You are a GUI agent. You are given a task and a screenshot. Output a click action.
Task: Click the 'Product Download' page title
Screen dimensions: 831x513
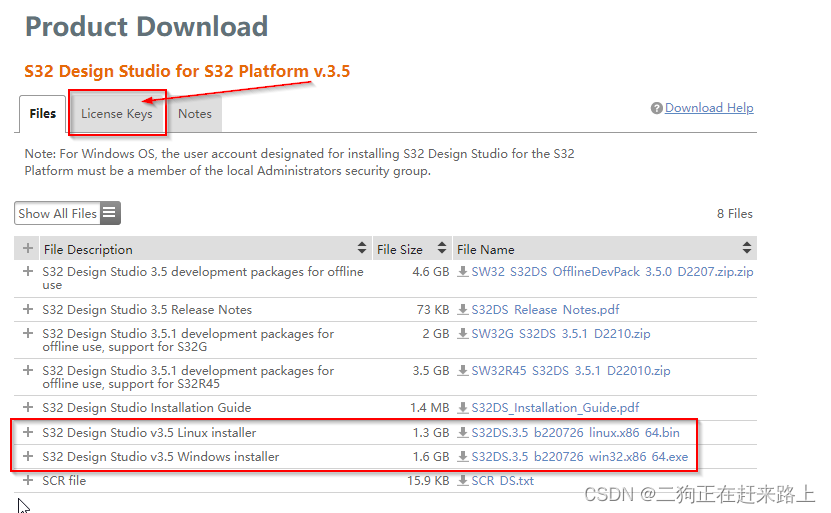coord(147,26)
